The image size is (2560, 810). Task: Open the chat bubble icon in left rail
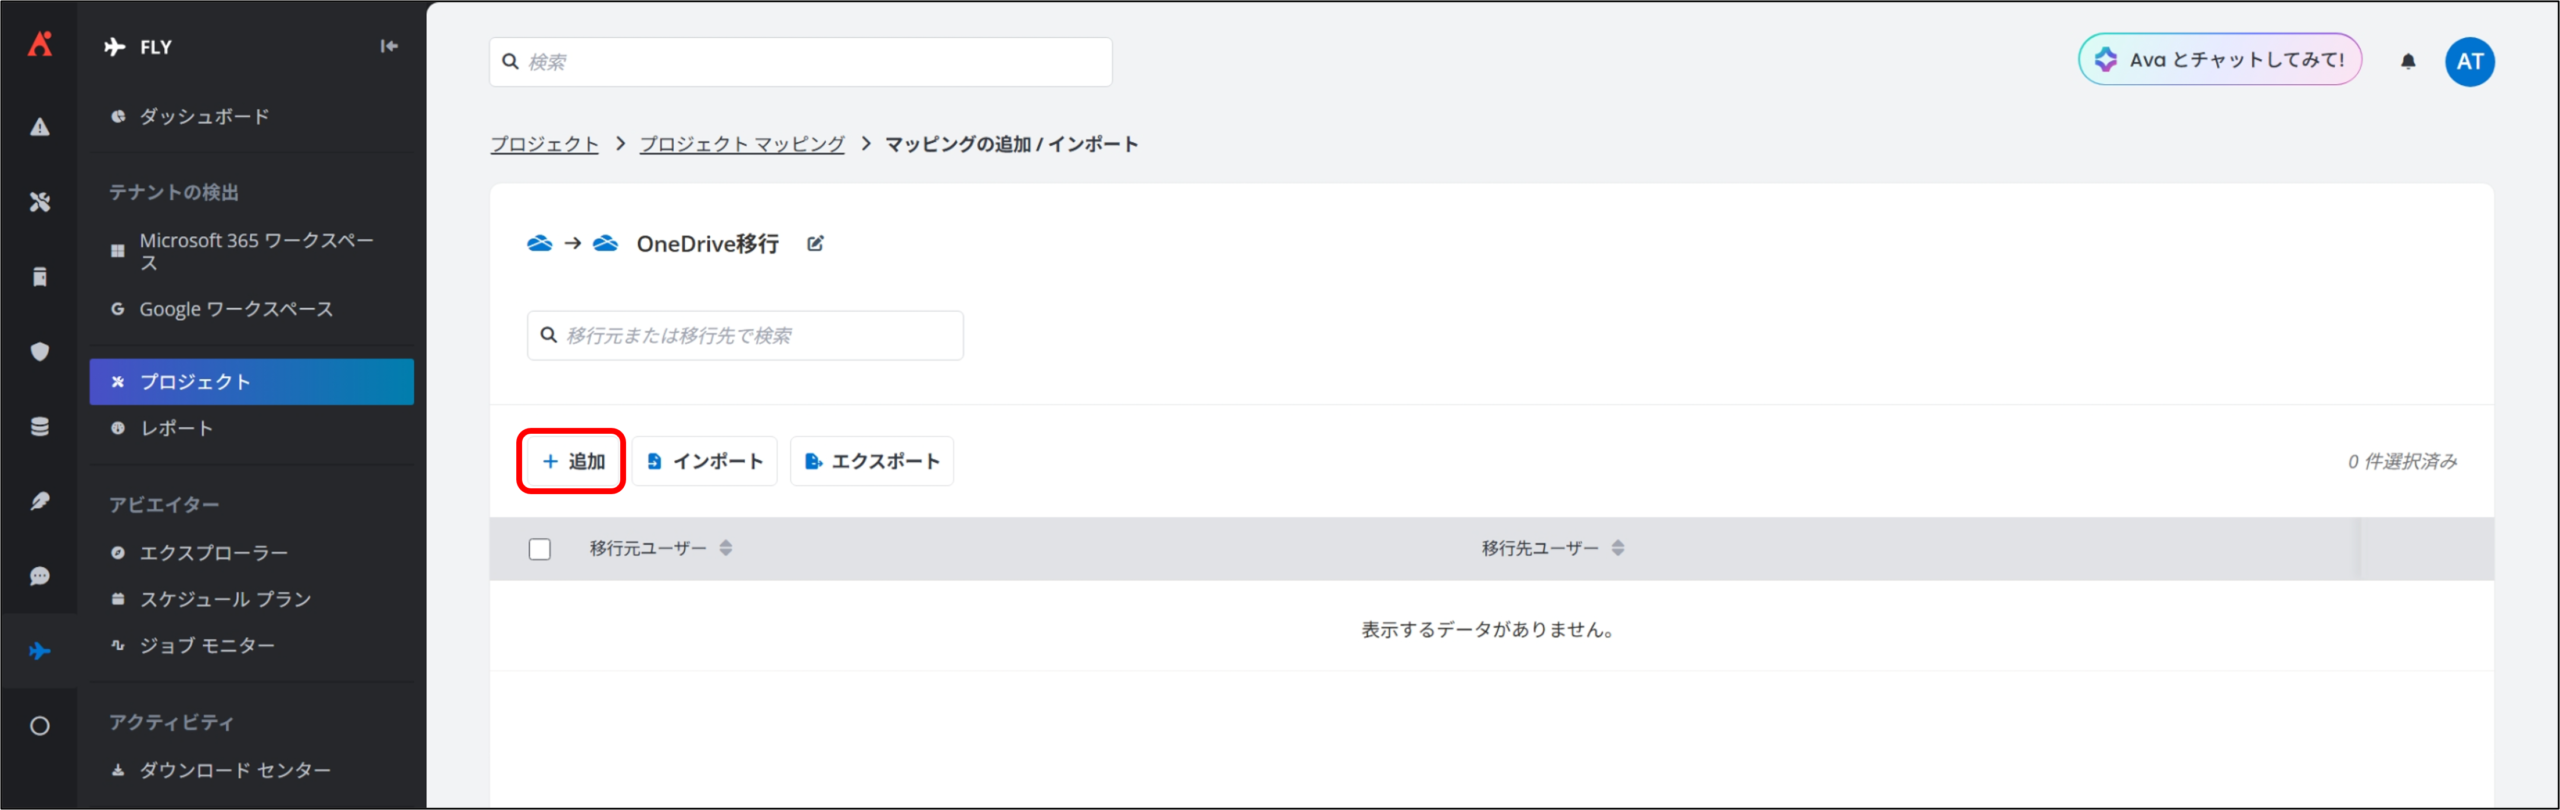[40, 576]
